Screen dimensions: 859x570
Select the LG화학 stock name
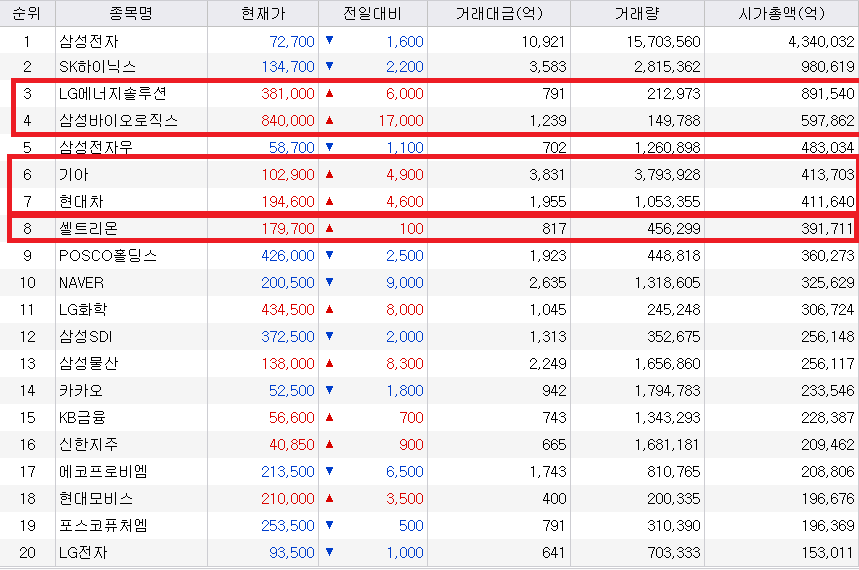82,309
